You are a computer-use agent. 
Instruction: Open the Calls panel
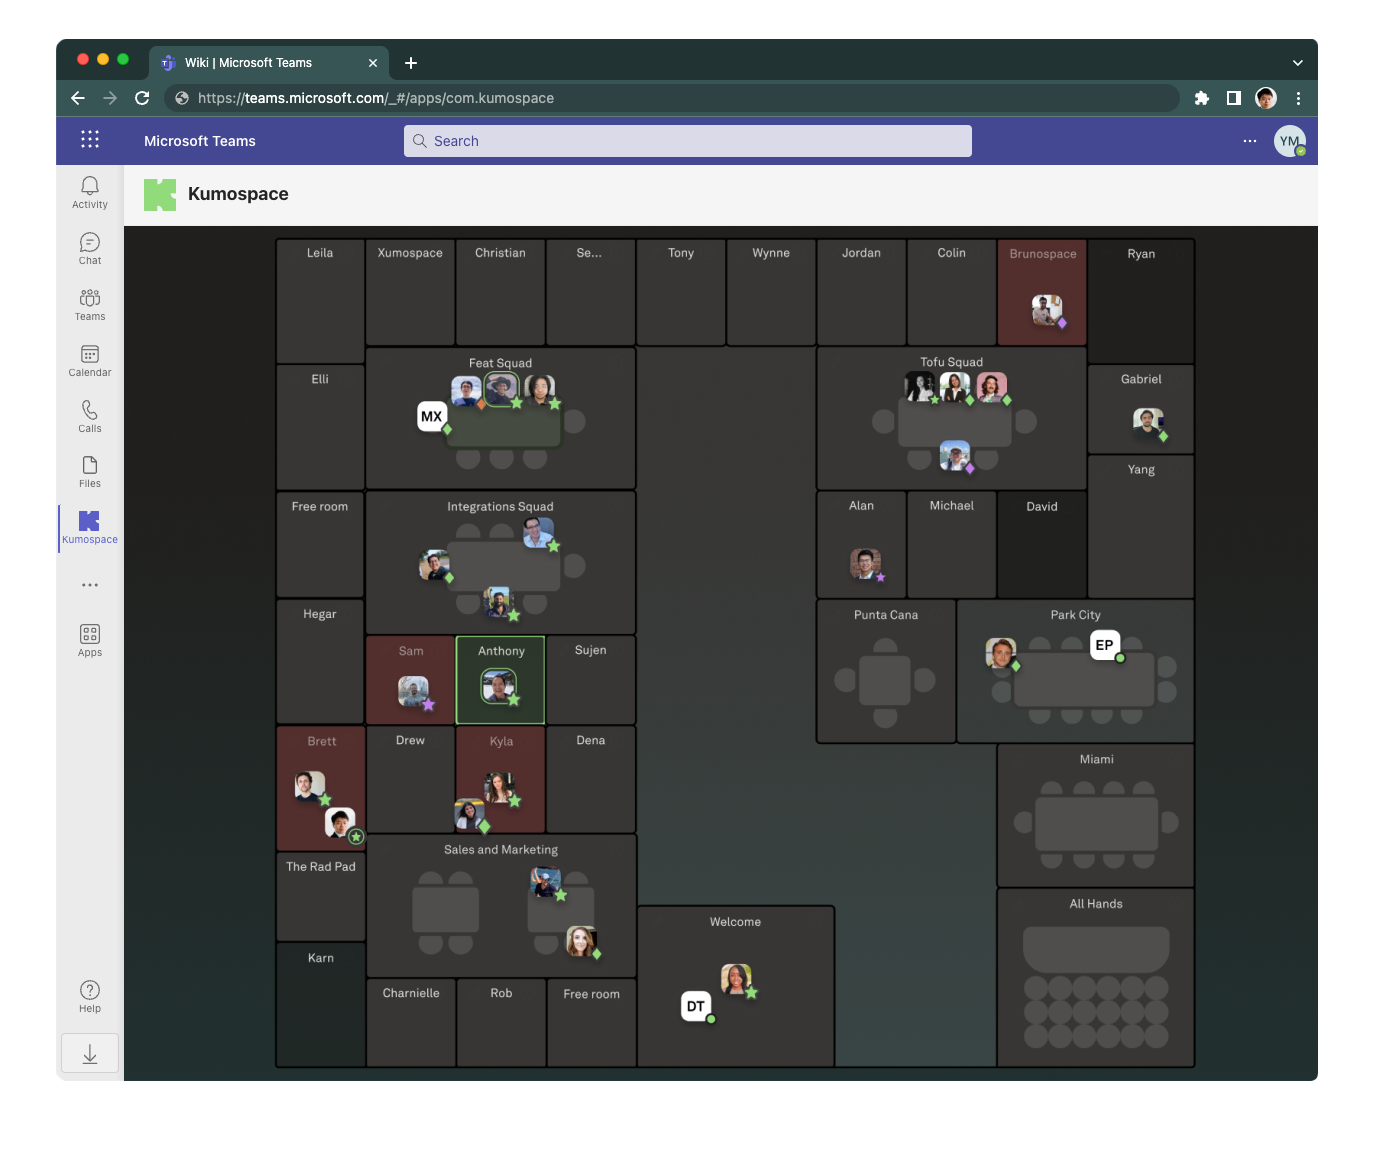[x=89, y=415]
